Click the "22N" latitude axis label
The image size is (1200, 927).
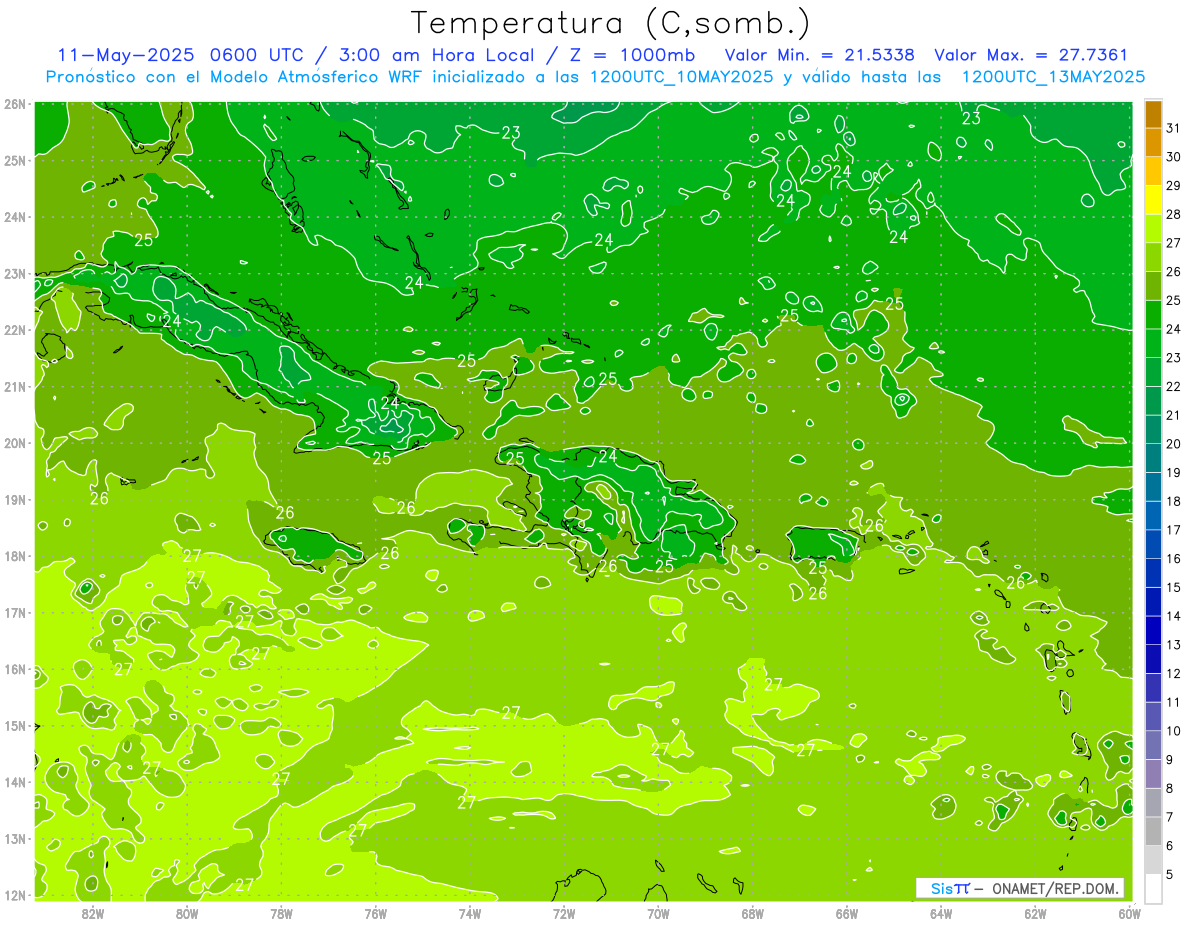click(15, 330)
